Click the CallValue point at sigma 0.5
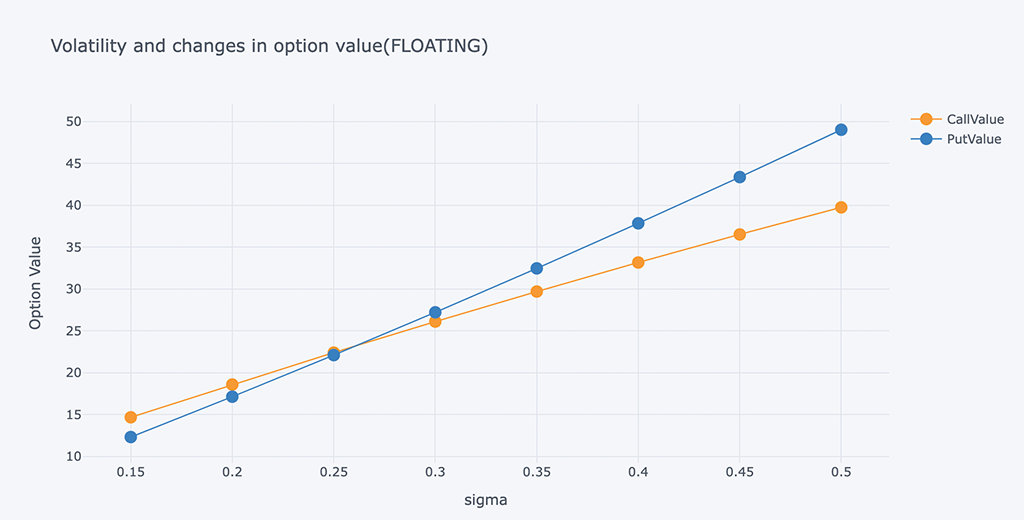 pos(841,207)
